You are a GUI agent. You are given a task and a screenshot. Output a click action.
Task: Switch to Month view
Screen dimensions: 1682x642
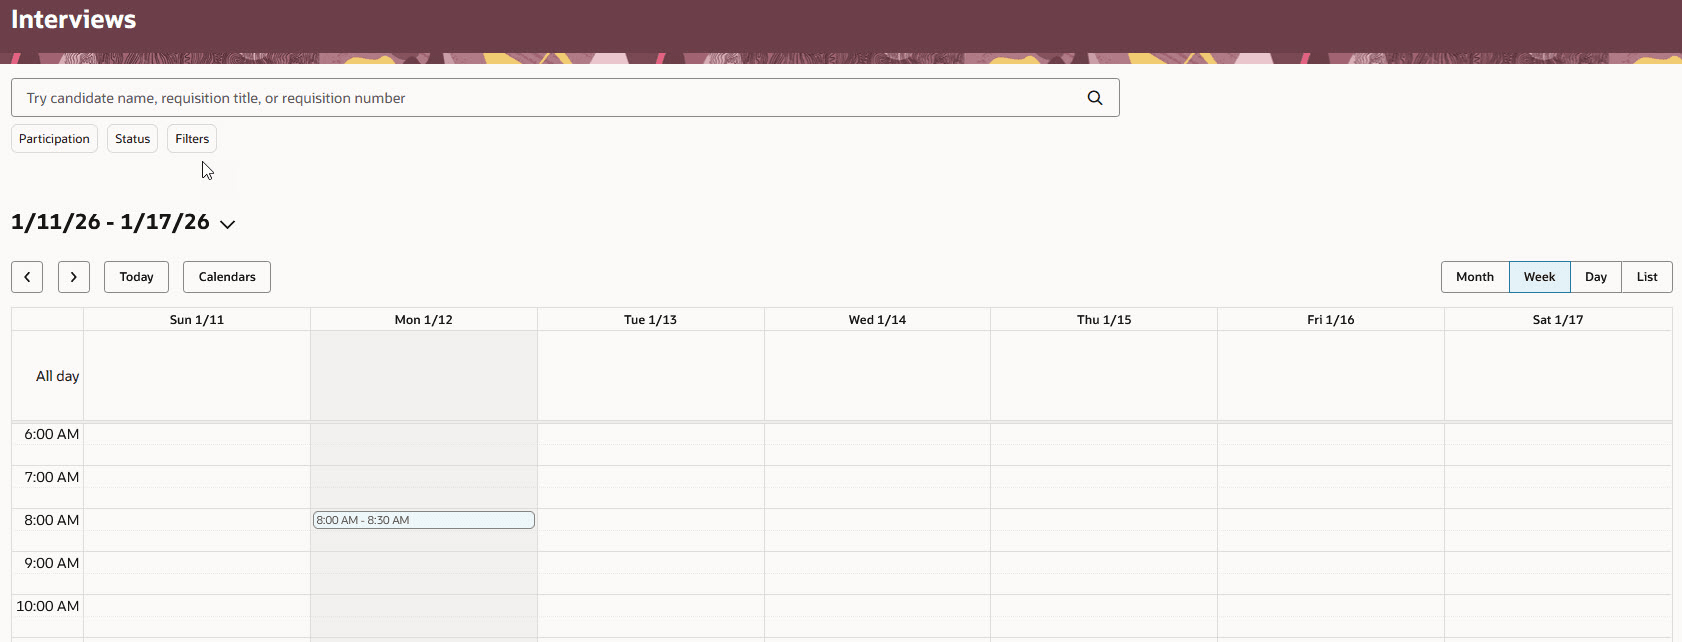pyautogui.click(x=1475, y=277)
